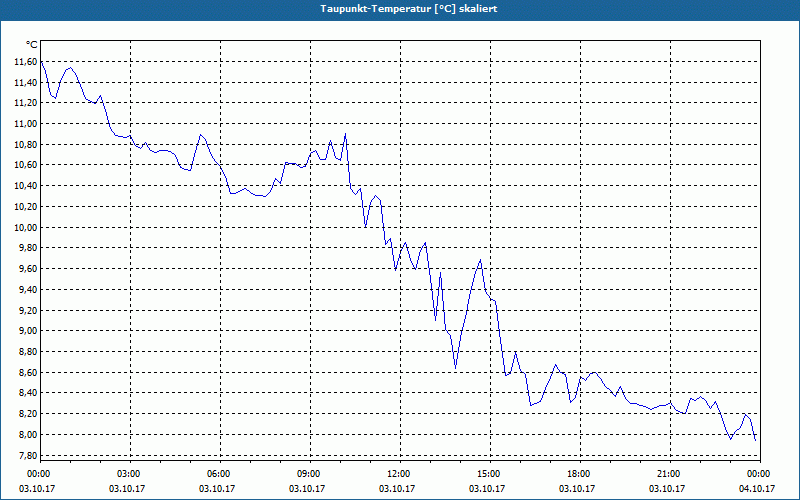Pick the 10,60 axis tick label
Screen dimensions: 800x500
[26, 165]
